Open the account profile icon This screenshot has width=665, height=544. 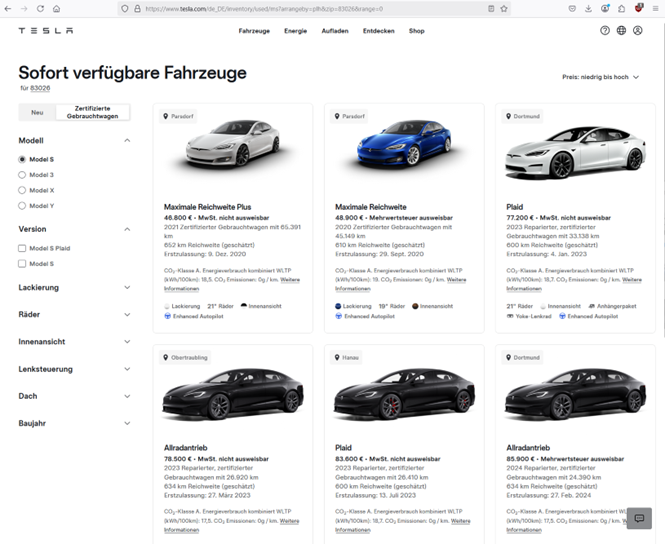tap(637, 31)
